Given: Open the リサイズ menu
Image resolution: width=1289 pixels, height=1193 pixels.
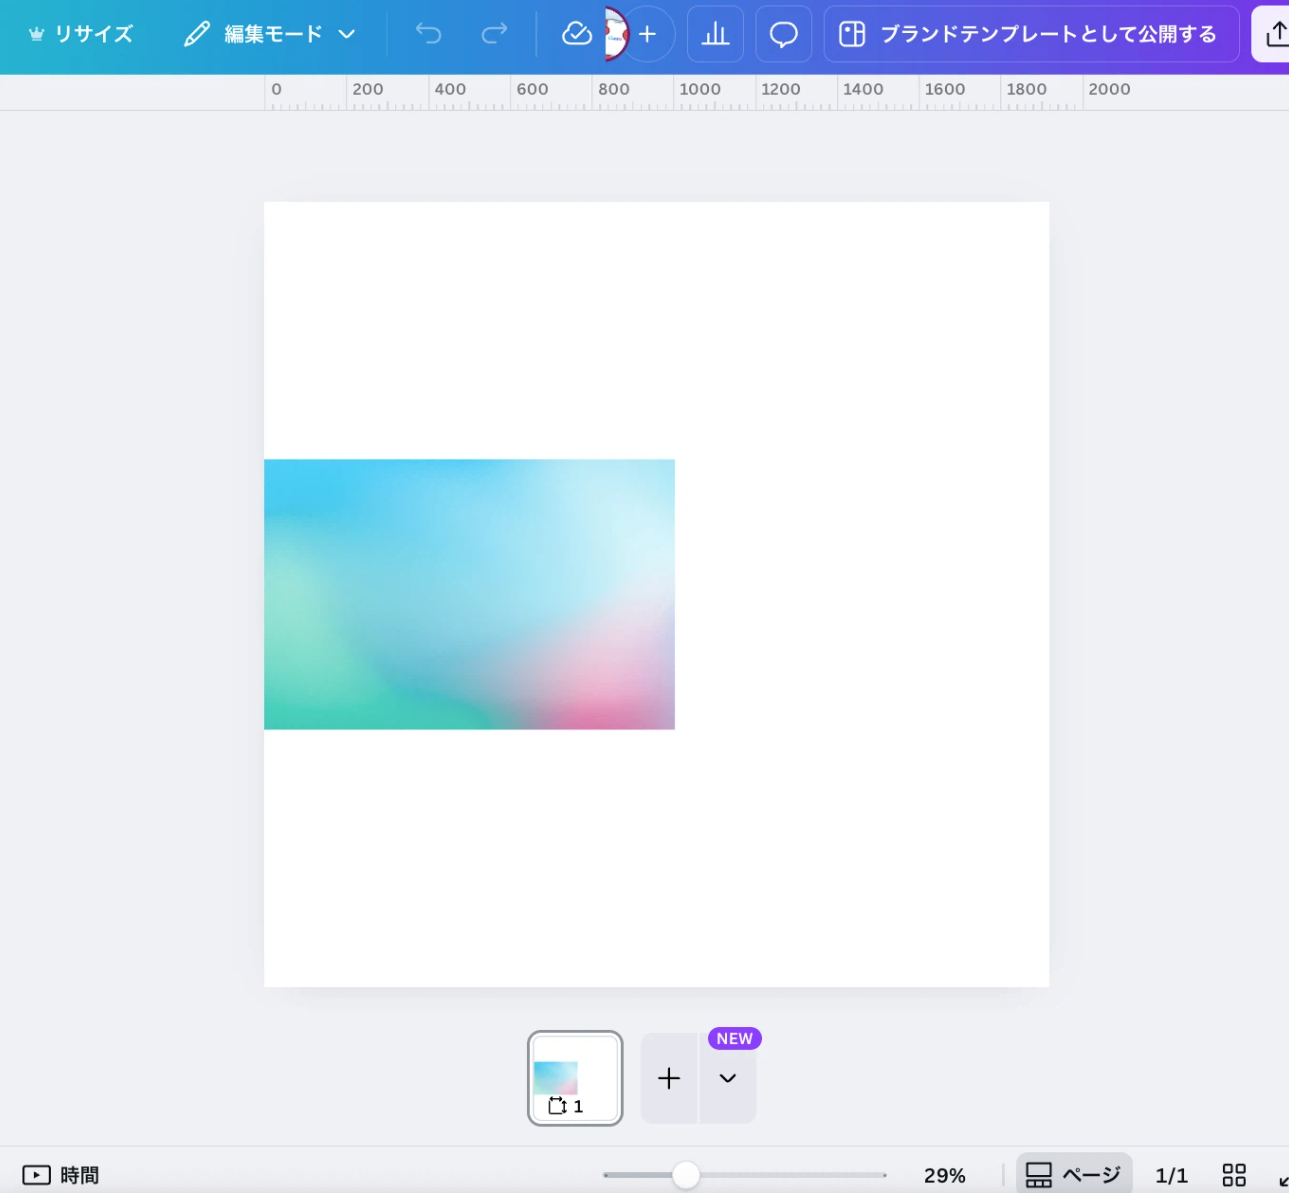Looking at the screenshot, I should click(81, 34).
